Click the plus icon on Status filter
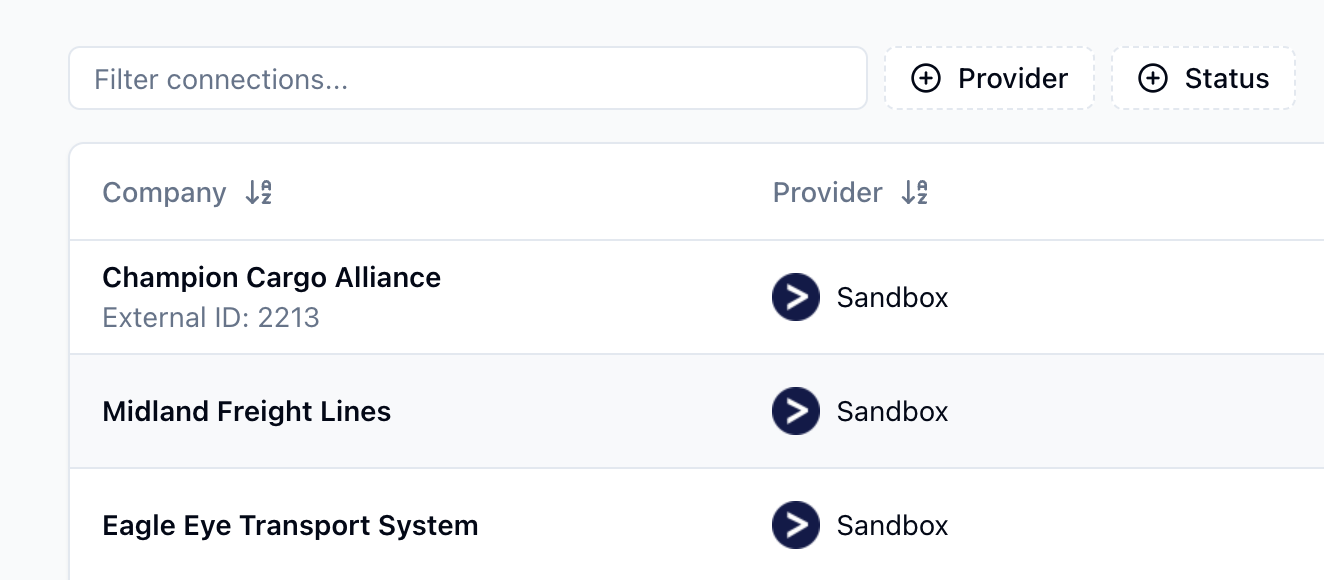This screenshot has height=580, width=1324. pyautogui.click(x=1153, y=78)
